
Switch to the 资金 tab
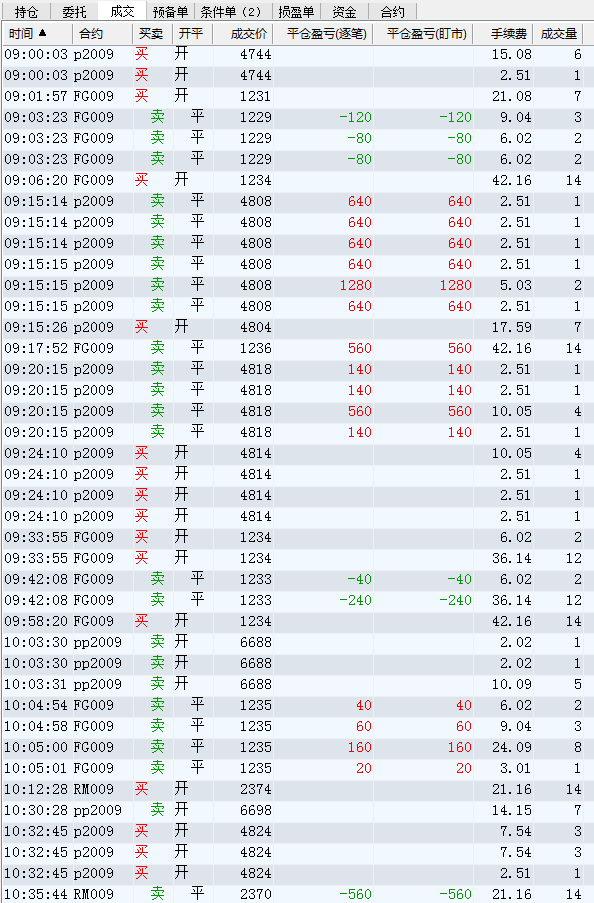click(x=344, y=12)
